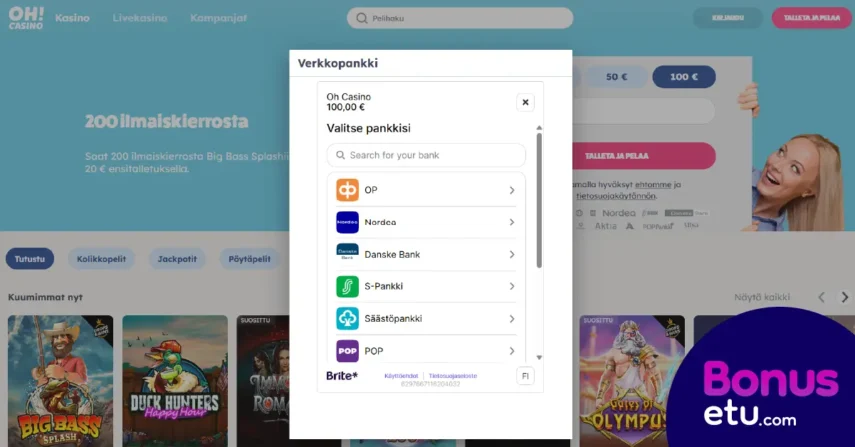Open the Käyttöehdot link in Brite footer
Image resolution: width=855 pixels, height=447 pixels.
coord(402,376)
